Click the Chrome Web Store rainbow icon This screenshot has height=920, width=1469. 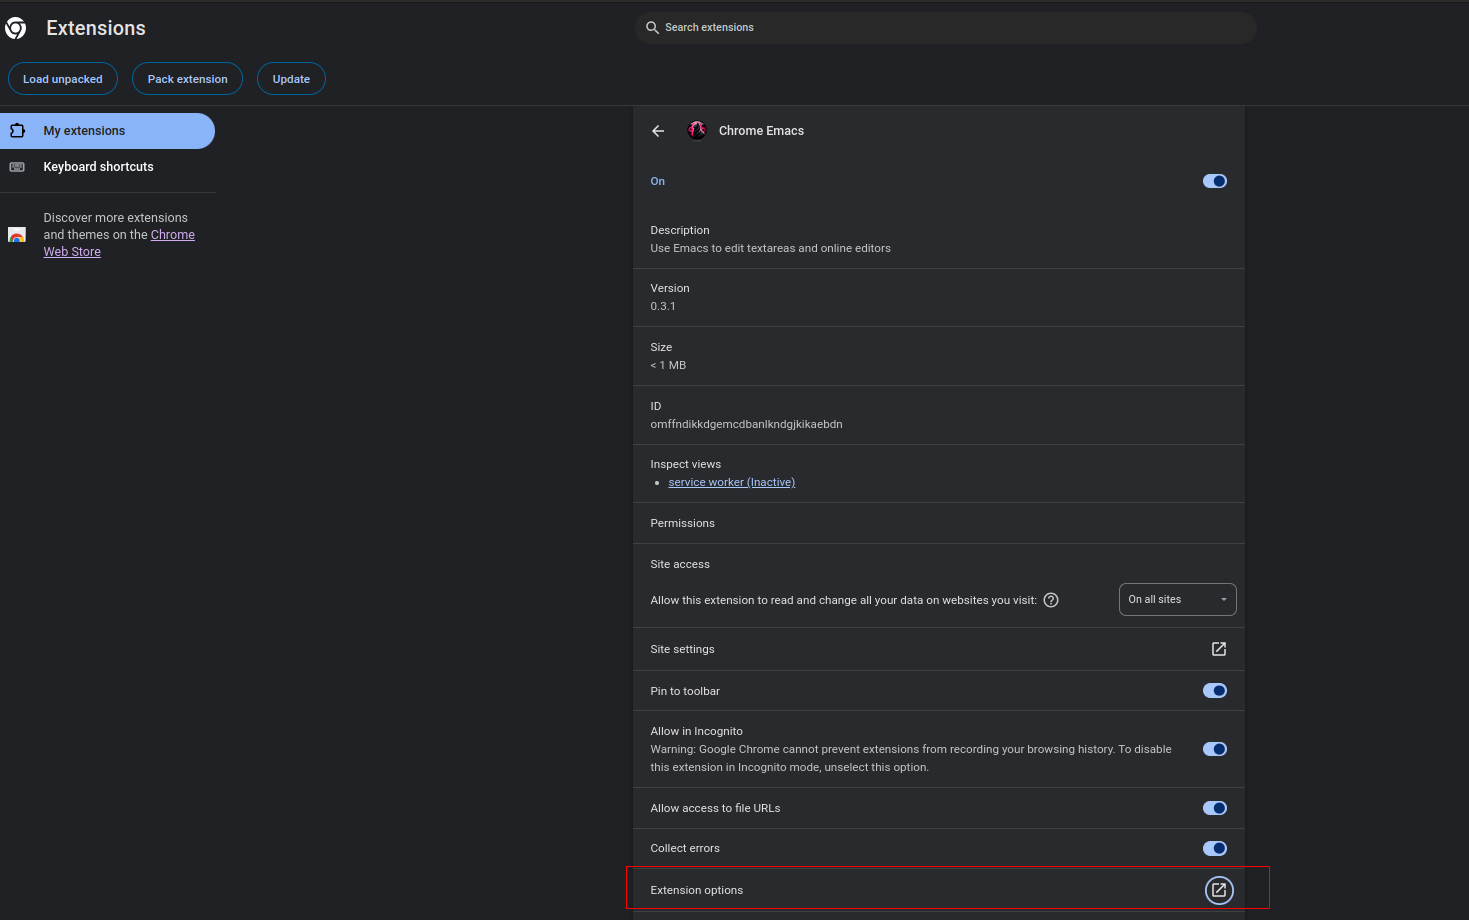[x=17, y=235]
